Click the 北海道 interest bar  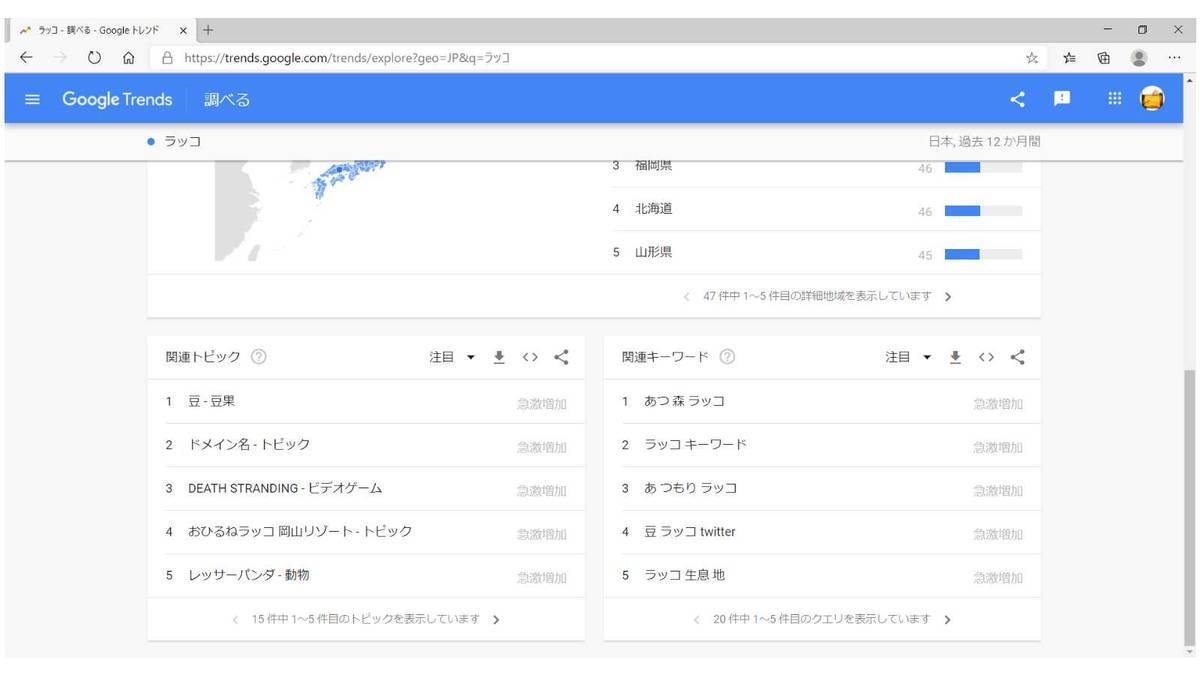984,211
